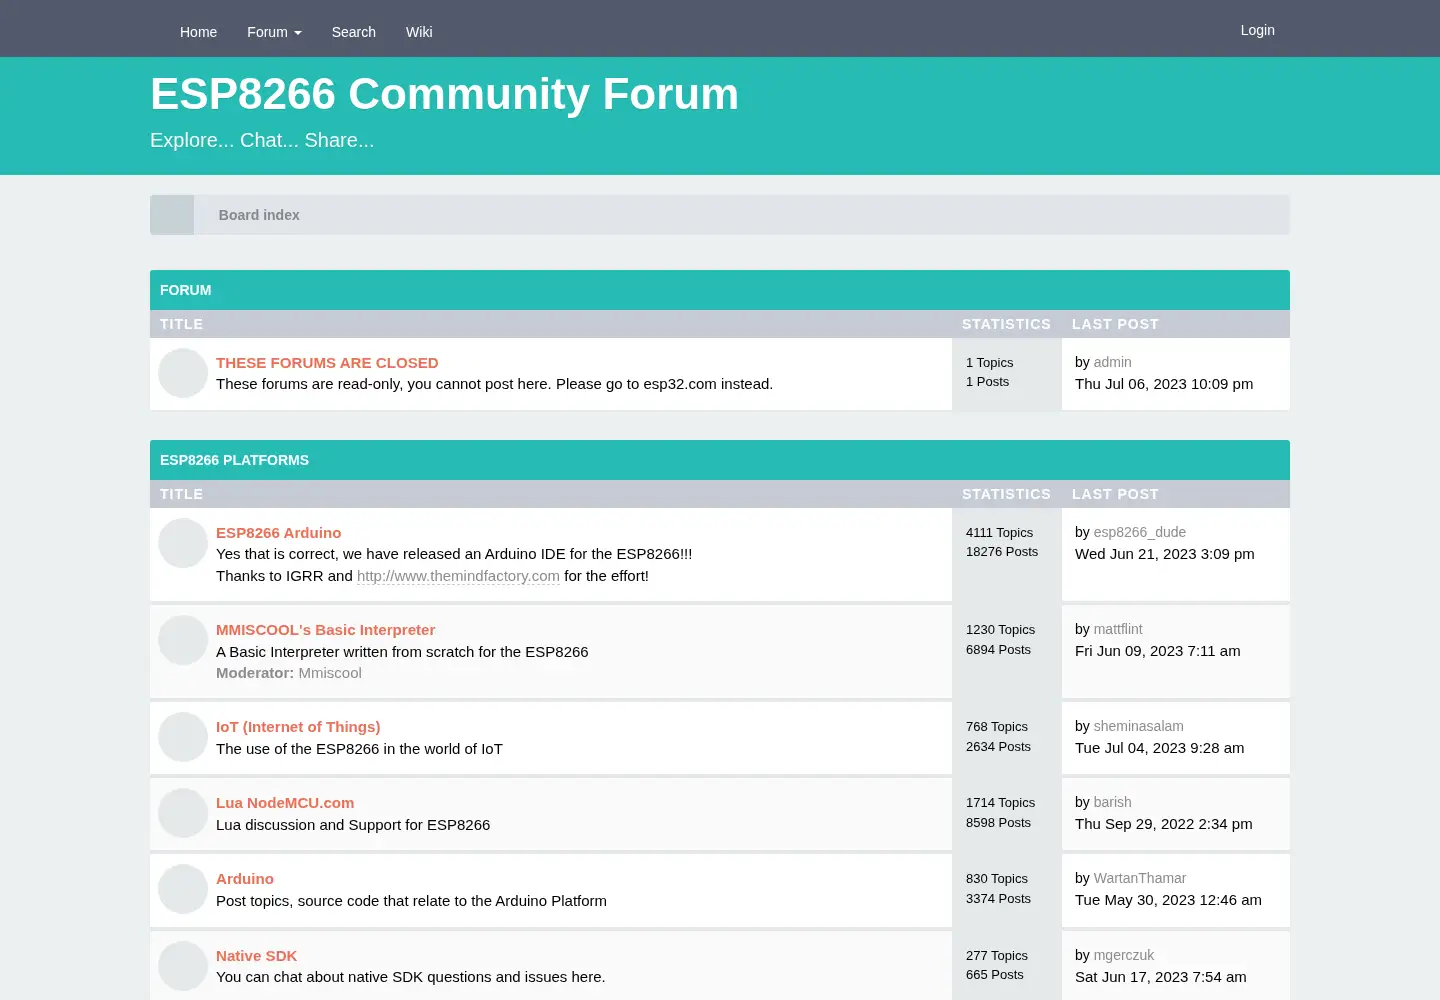View moderator Mmiscool's profile
This screenshot has height=1000, width=1440.
tap(330, 673)
